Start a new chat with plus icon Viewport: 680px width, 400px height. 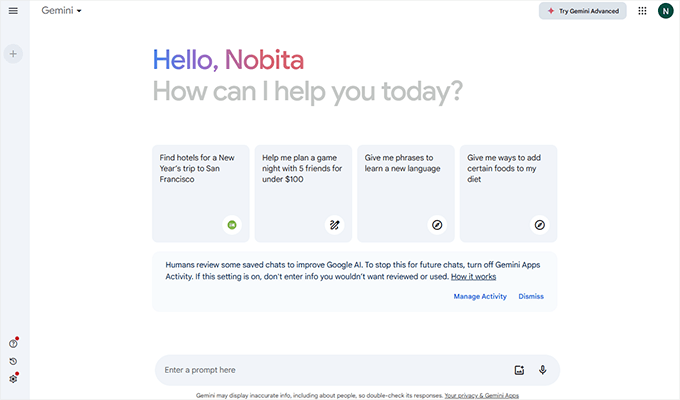click(13, 54)
